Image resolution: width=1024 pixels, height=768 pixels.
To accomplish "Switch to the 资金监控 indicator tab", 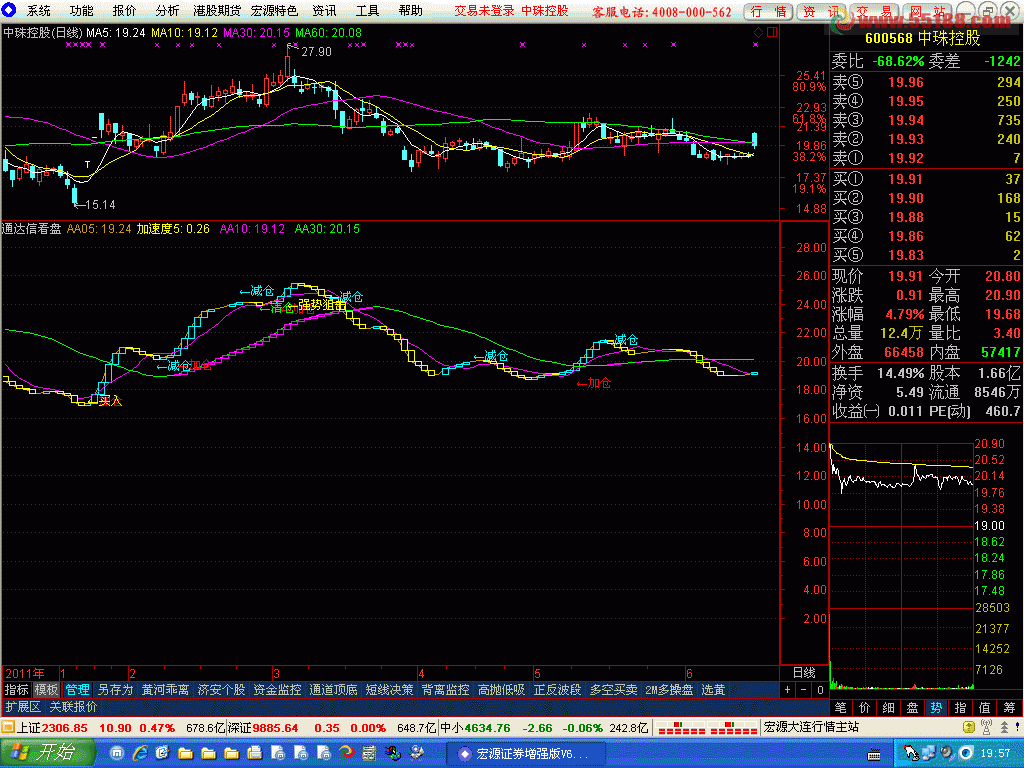I will click(278, 690).
